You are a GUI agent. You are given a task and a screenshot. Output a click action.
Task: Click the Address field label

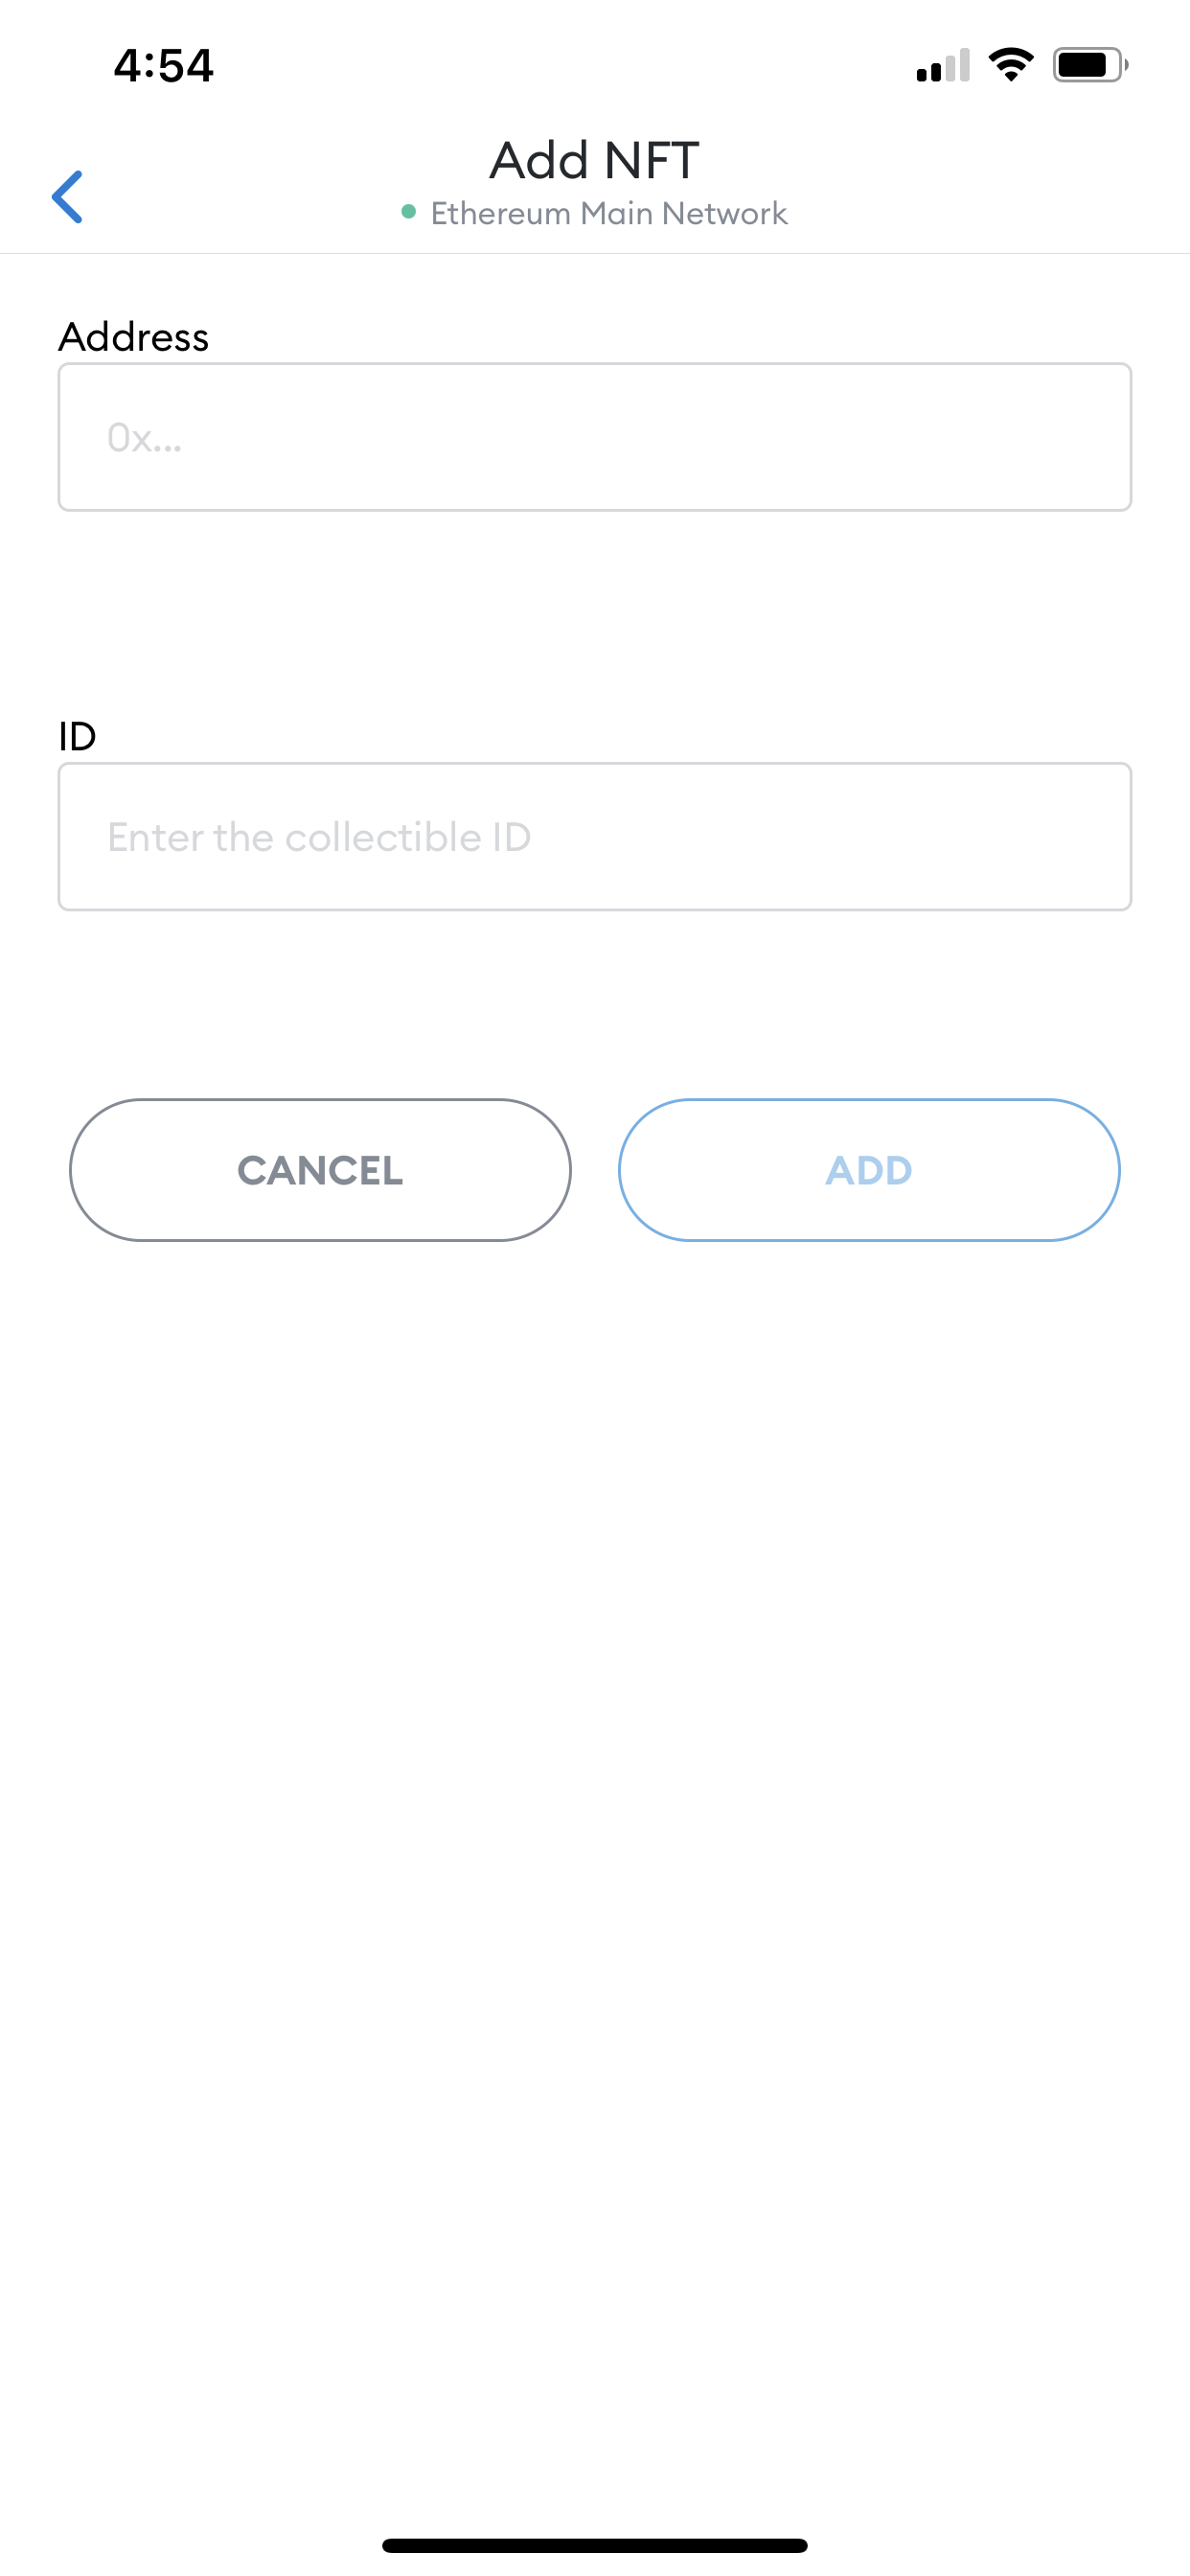[134, 337]
